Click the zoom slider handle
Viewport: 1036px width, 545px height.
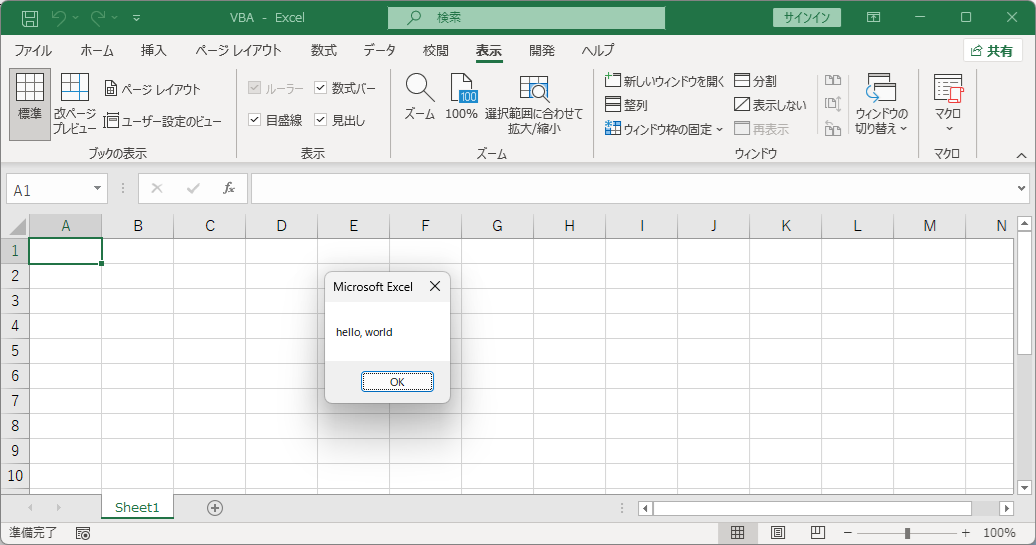[x=907, y=532]
